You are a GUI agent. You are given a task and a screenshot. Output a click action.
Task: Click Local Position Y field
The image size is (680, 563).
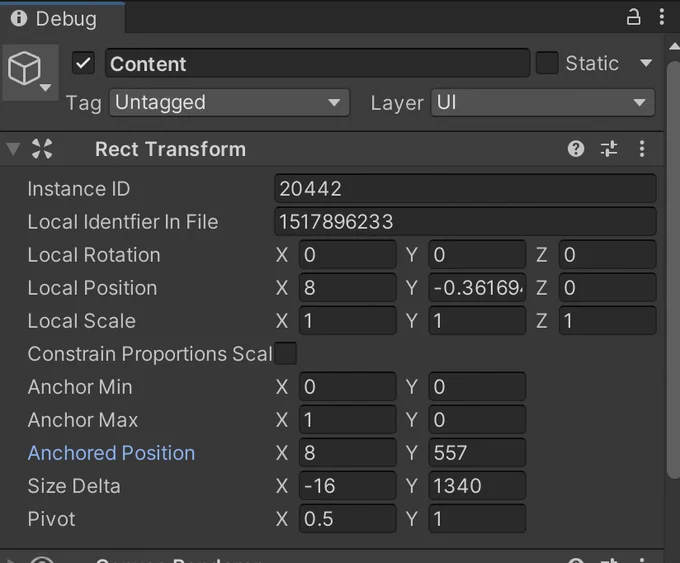click(x=477, y=288)
